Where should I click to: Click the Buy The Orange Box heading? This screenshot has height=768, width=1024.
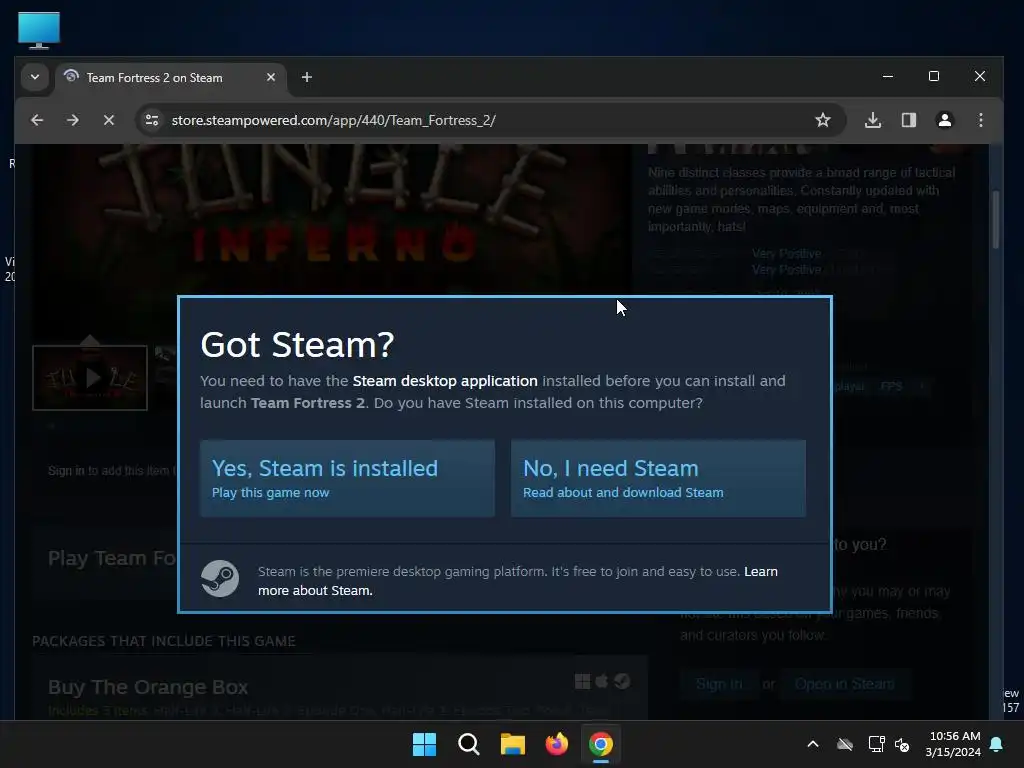(148, 687)
